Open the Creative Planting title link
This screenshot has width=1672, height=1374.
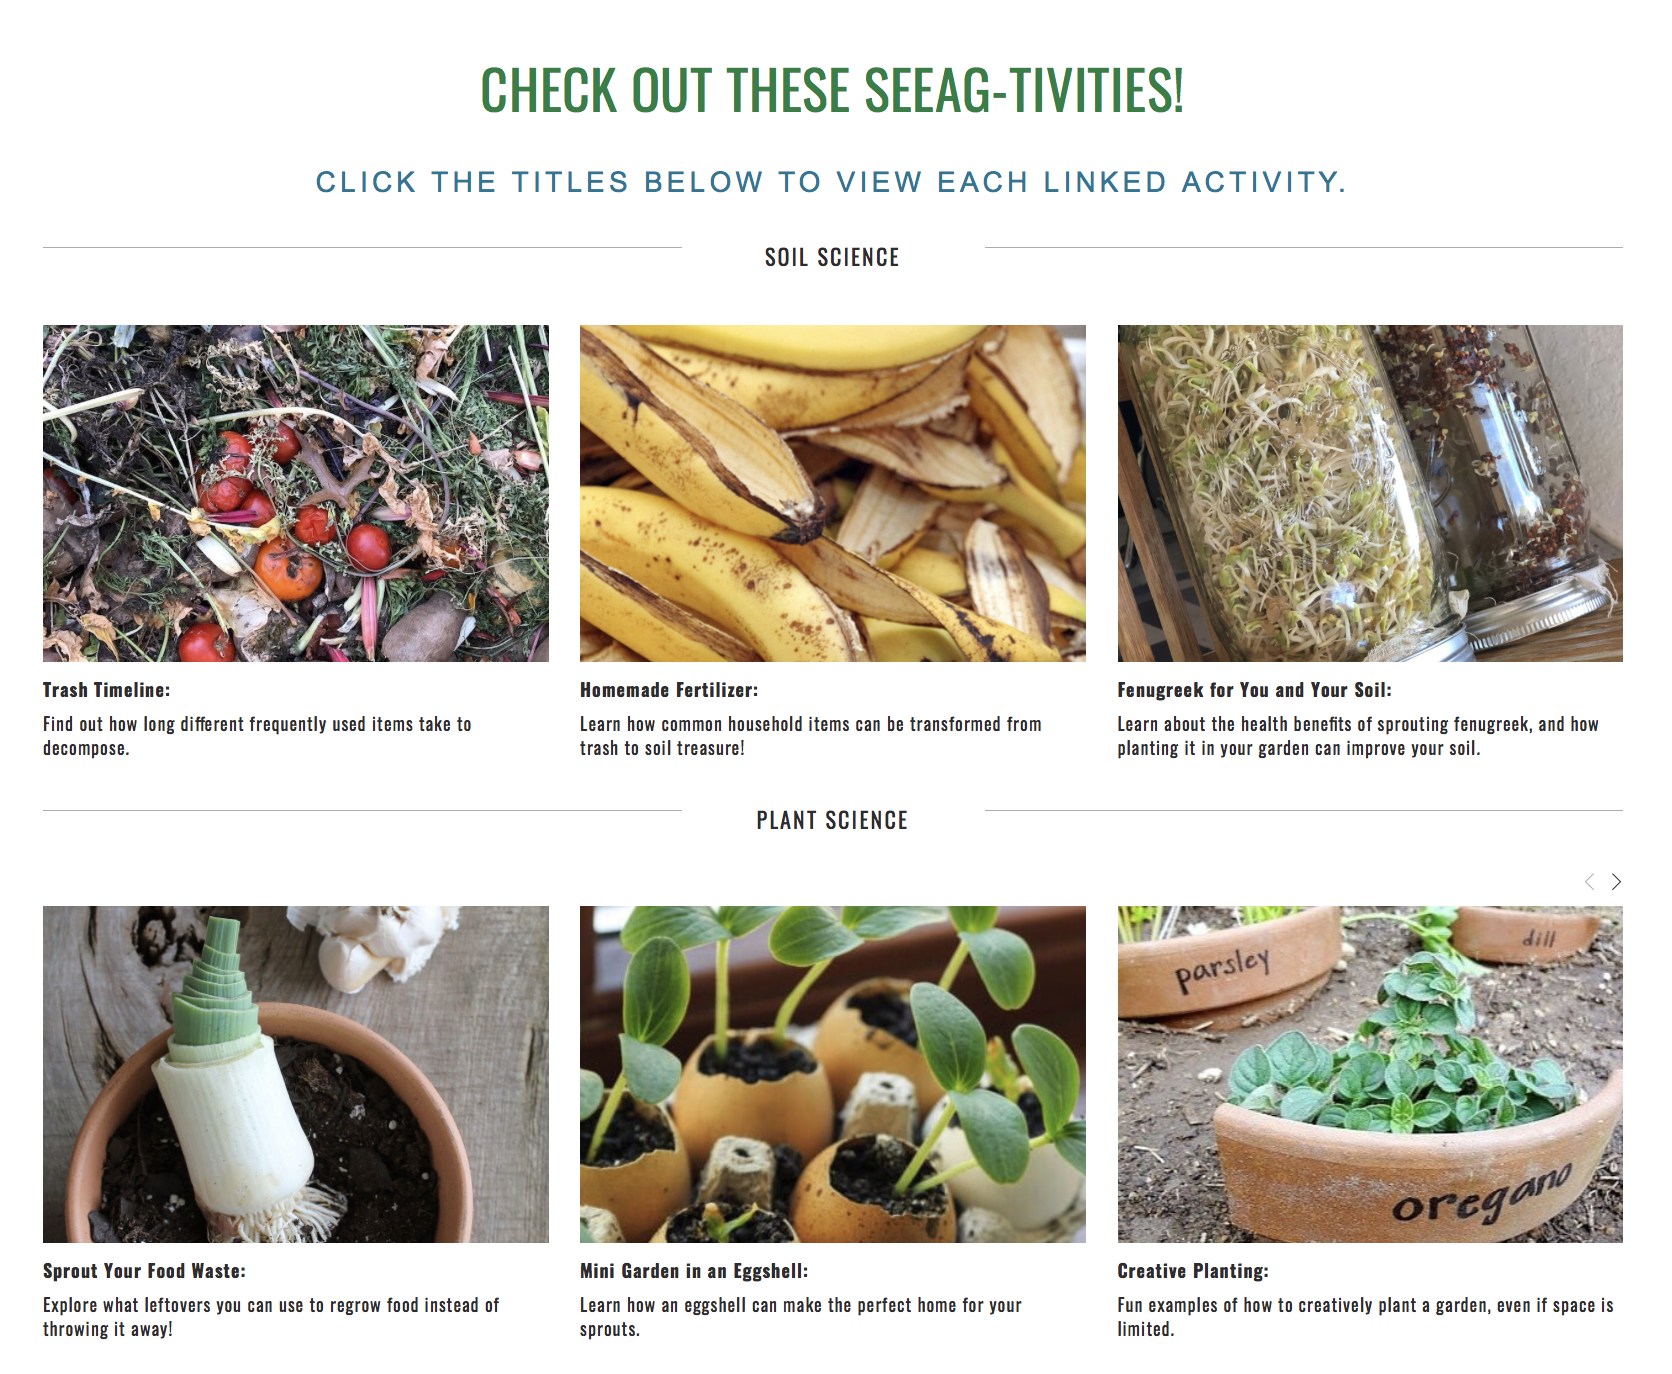coord(1193,1271)
